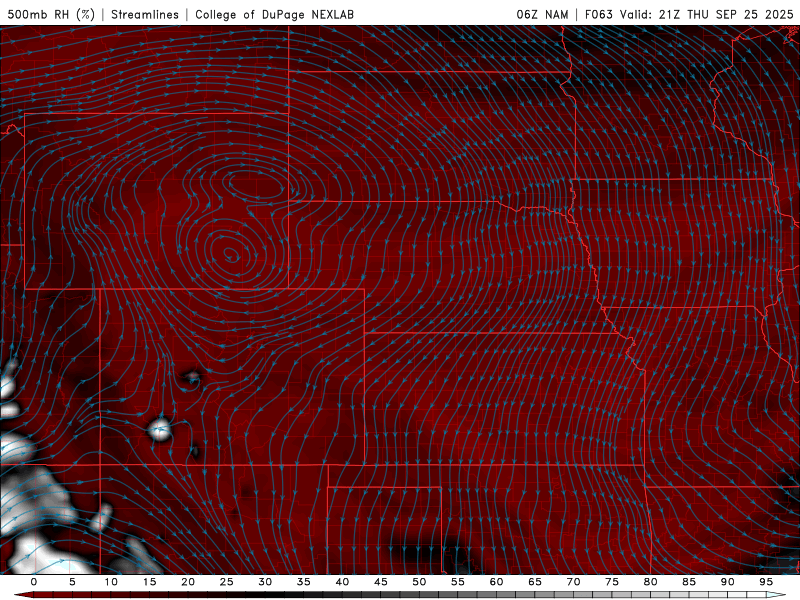Click the white high-RH arrow end of colorbar

[x=777, y=595]
